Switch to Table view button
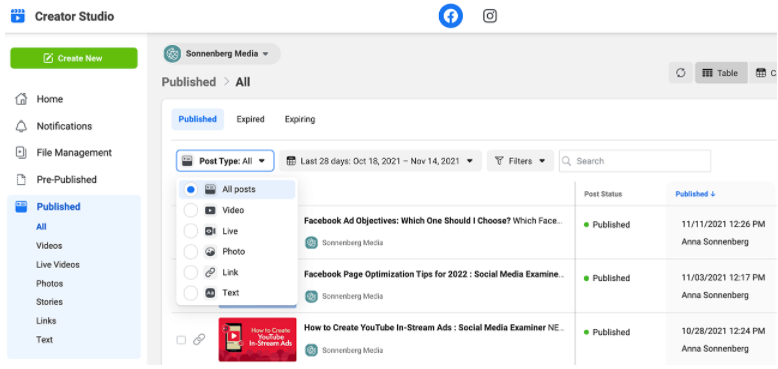This screenshot has width=778, height=369. point(721,73)
